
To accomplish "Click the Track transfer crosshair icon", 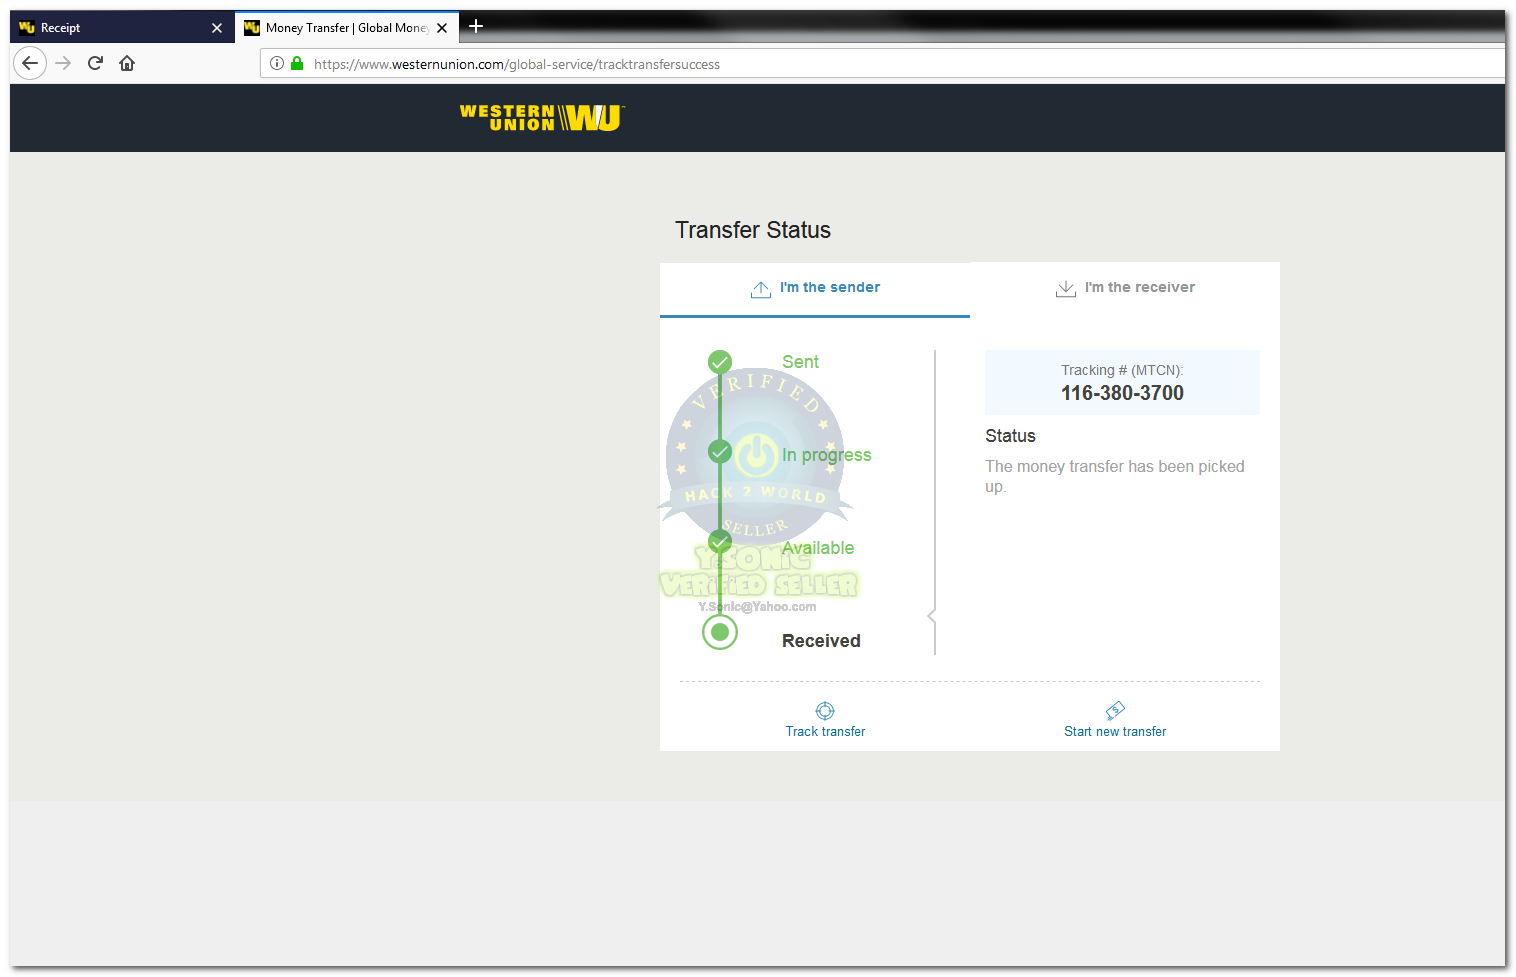I will pos(825,711).
